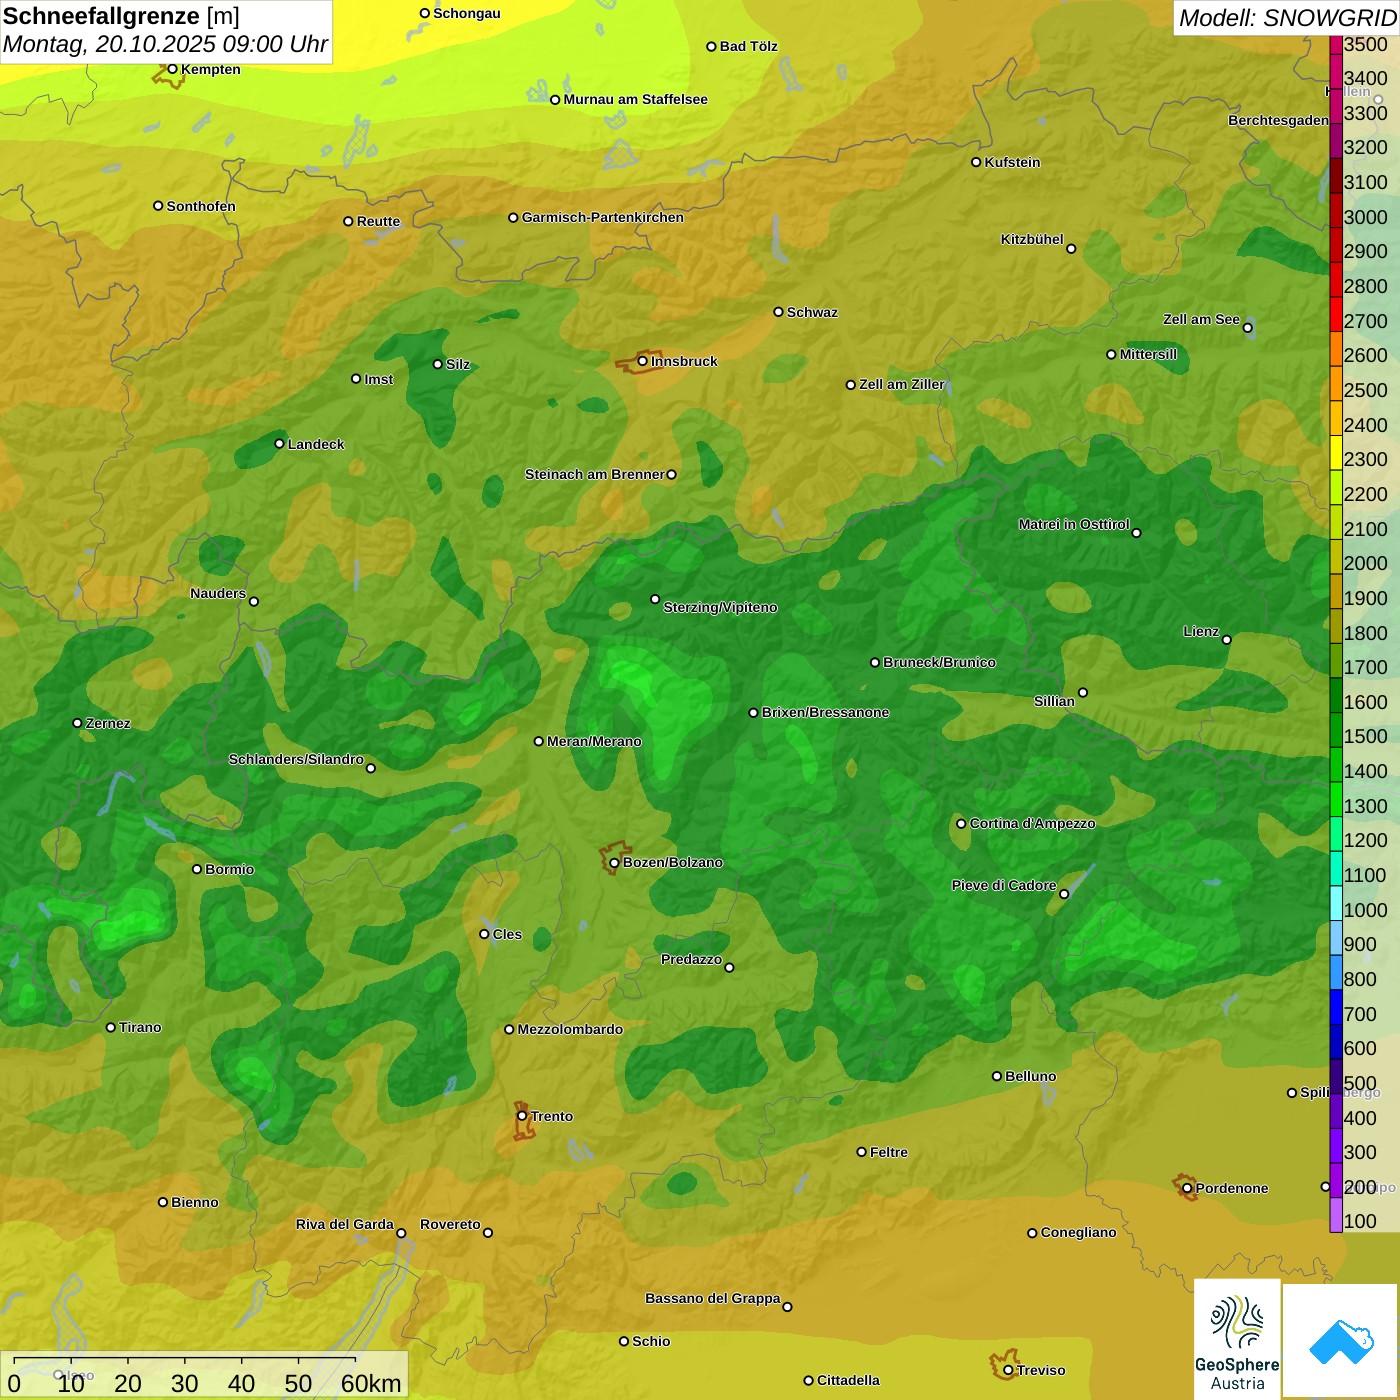Select the "Bruneck/Brunico" label
This screenshot has height=1400, width=1400.
click(x=939, y=662)
